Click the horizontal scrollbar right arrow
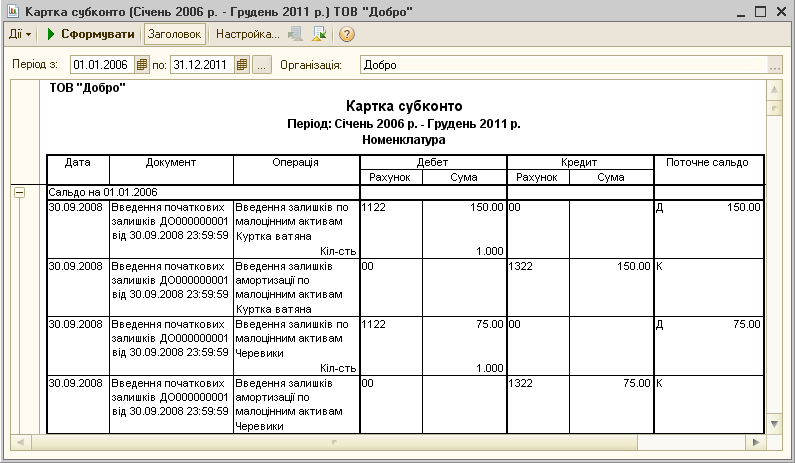Screen dimensions: 795x463 click(756, 442)
